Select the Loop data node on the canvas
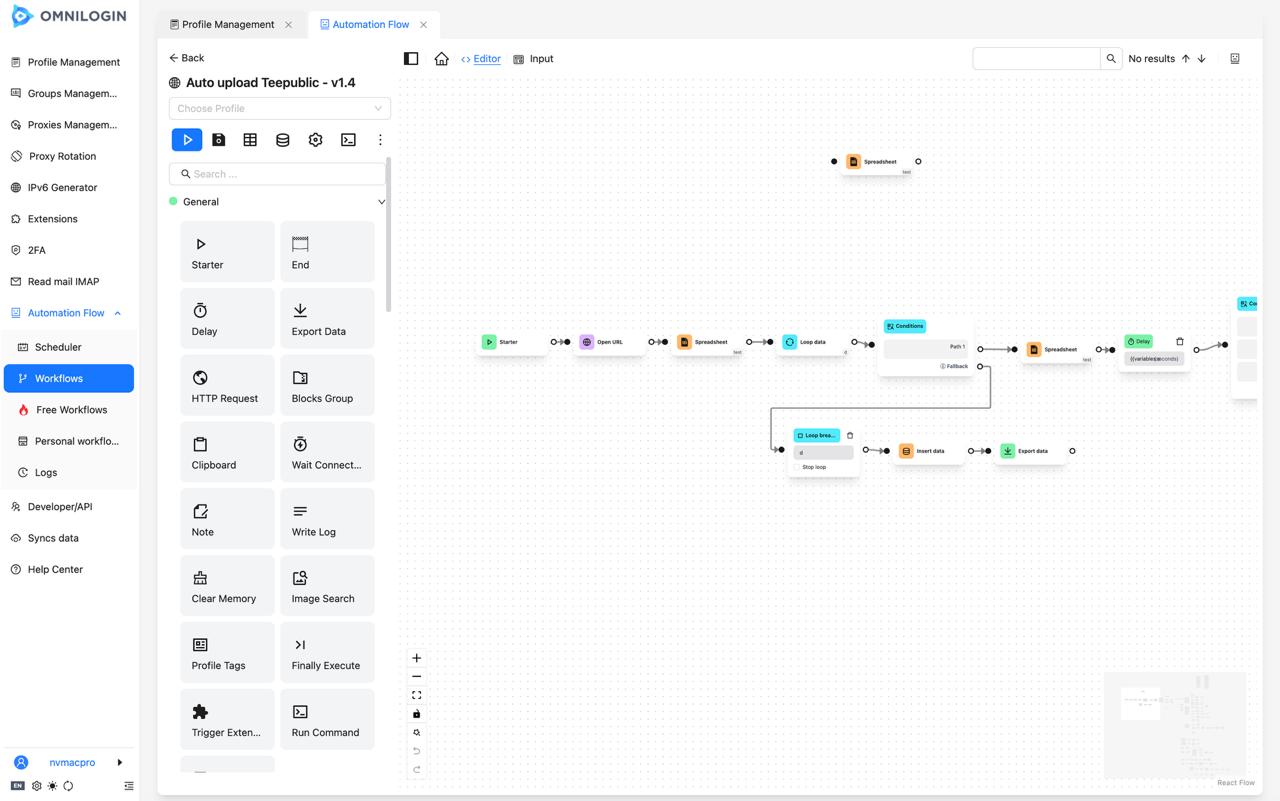 coord(812,342)
